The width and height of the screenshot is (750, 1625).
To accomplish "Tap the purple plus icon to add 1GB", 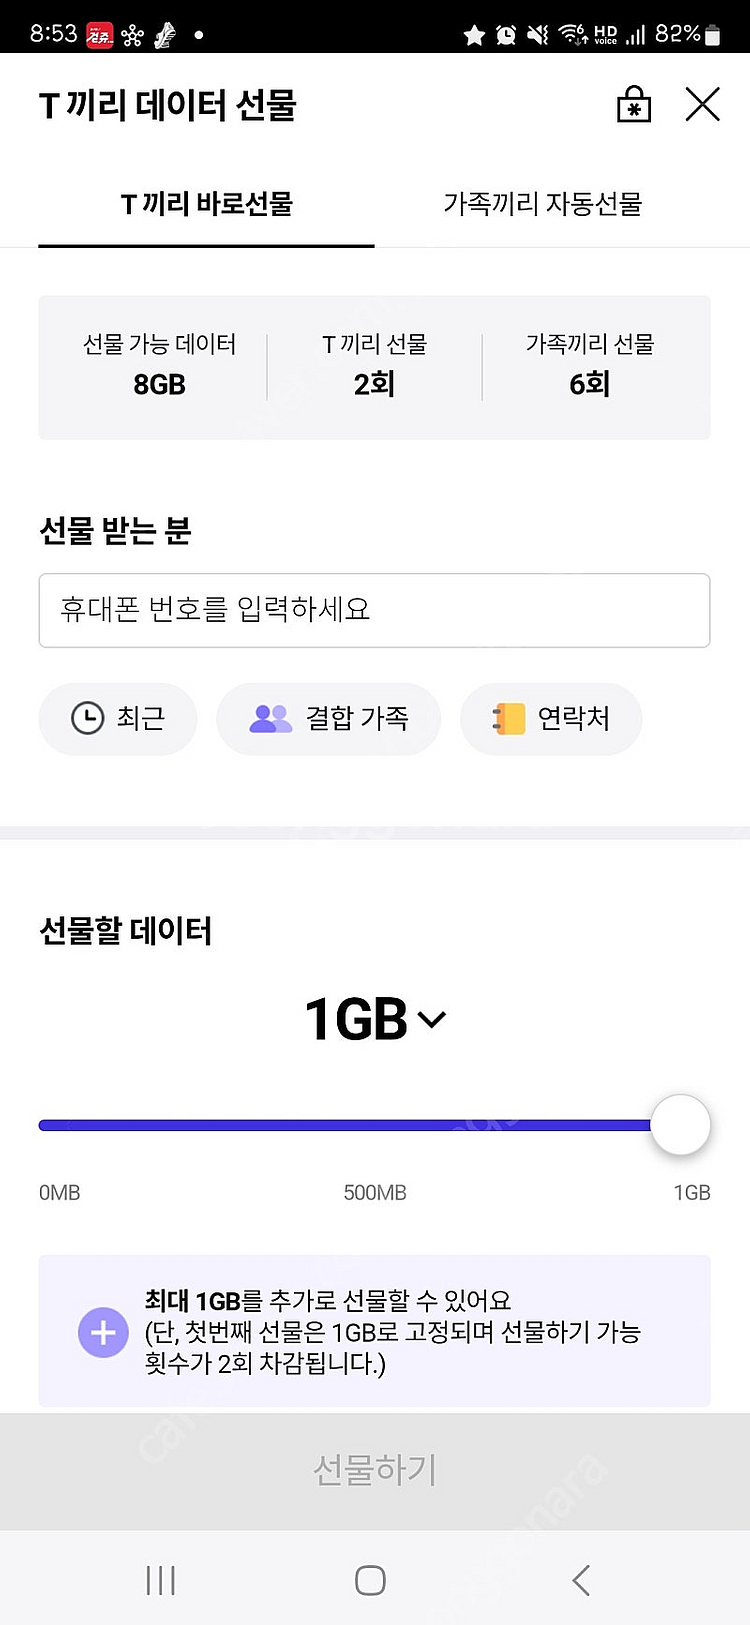I will point(103,1332).
